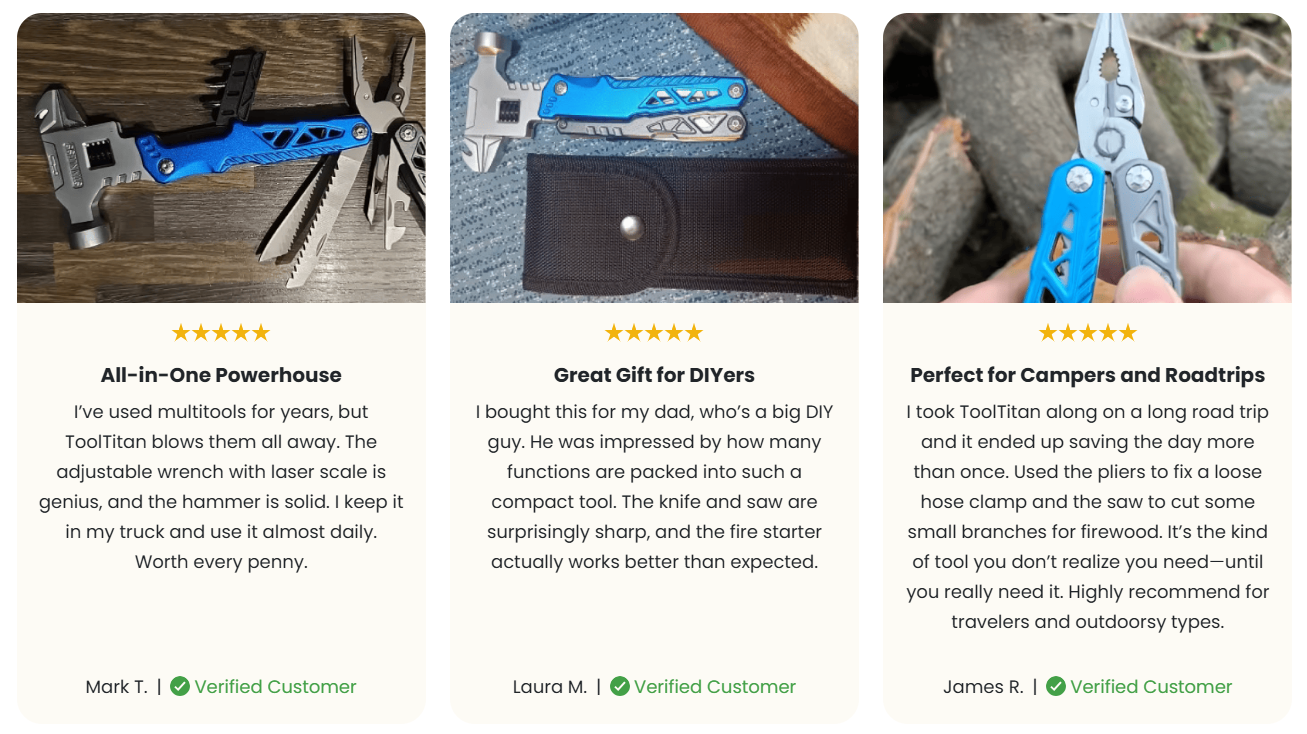
Task: Open the photo of multitool with black pouch
Action: click(654, 158)
